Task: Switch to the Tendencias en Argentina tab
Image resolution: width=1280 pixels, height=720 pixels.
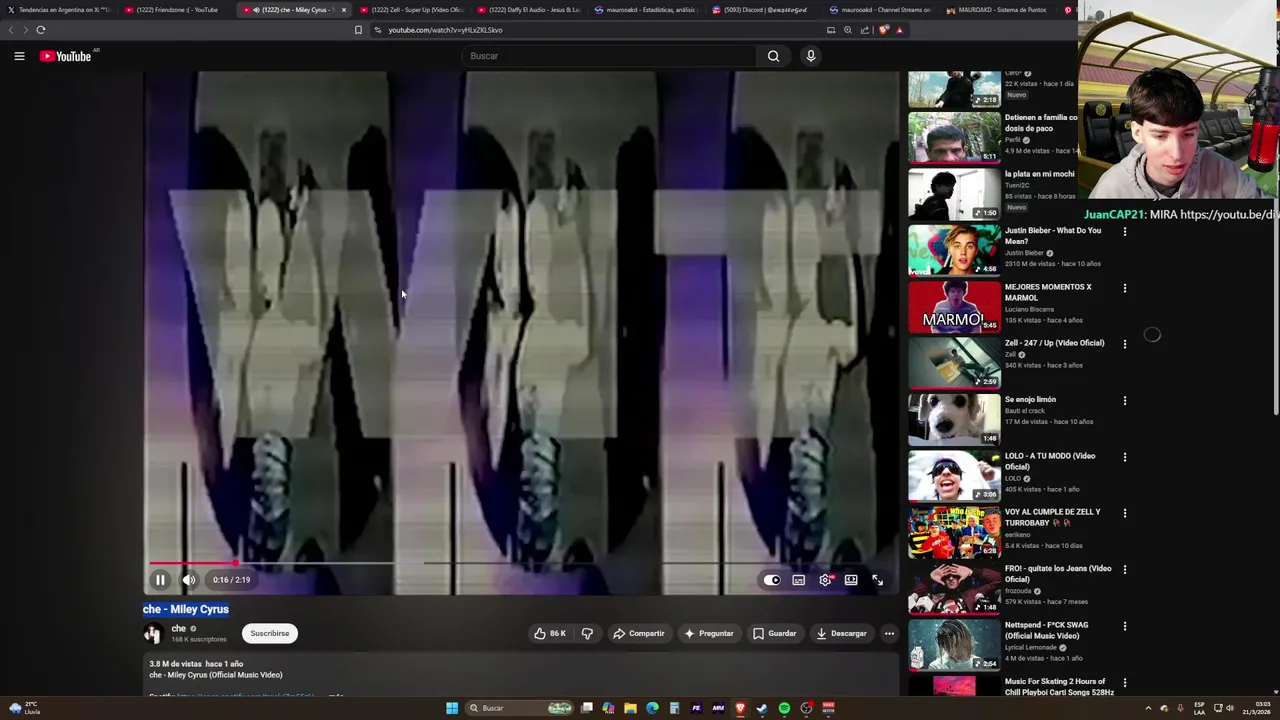Action: coord(58,10)
